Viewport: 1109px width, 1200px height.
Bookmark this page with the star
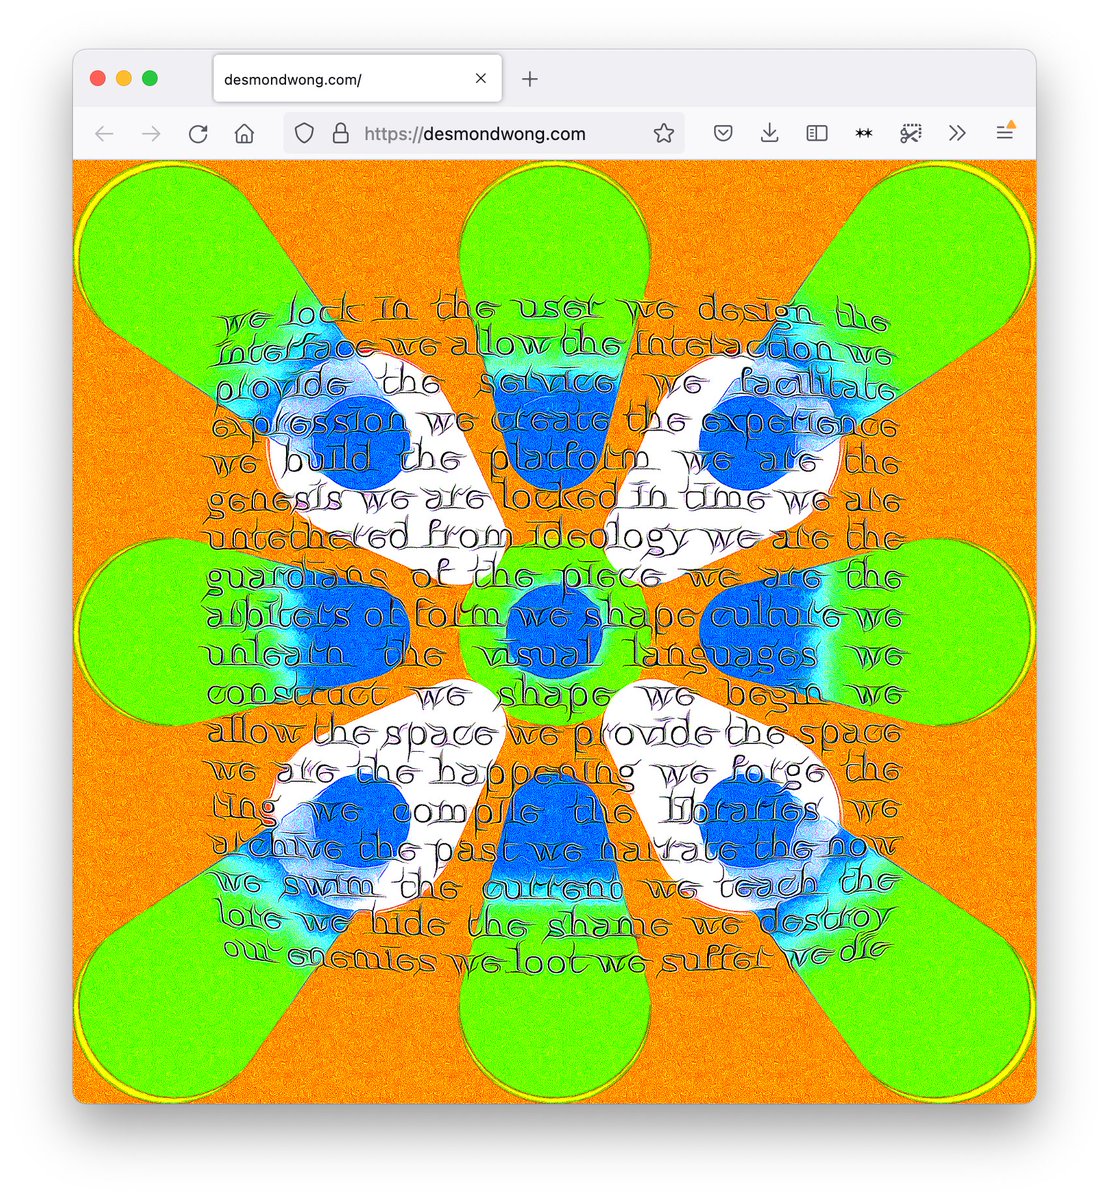(x=664, y=134)
